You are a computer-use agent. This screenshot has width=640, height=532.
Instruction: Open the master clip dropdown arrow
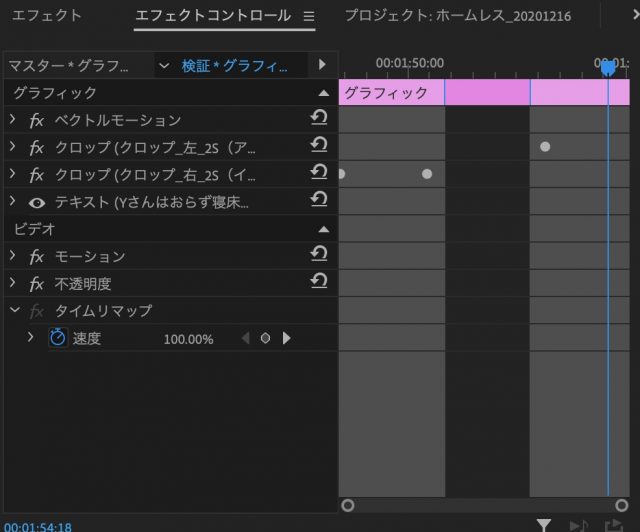point(164,66)
